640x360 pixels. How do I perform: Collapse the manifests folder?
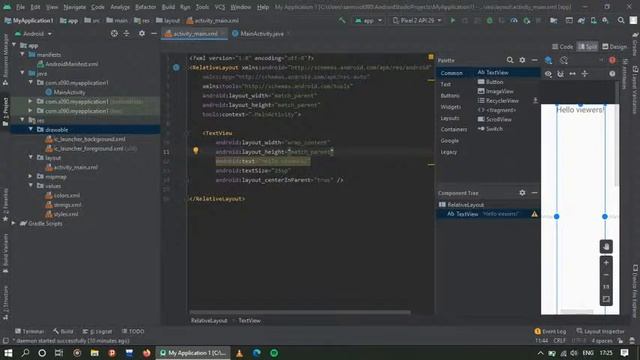click(22, 55)
